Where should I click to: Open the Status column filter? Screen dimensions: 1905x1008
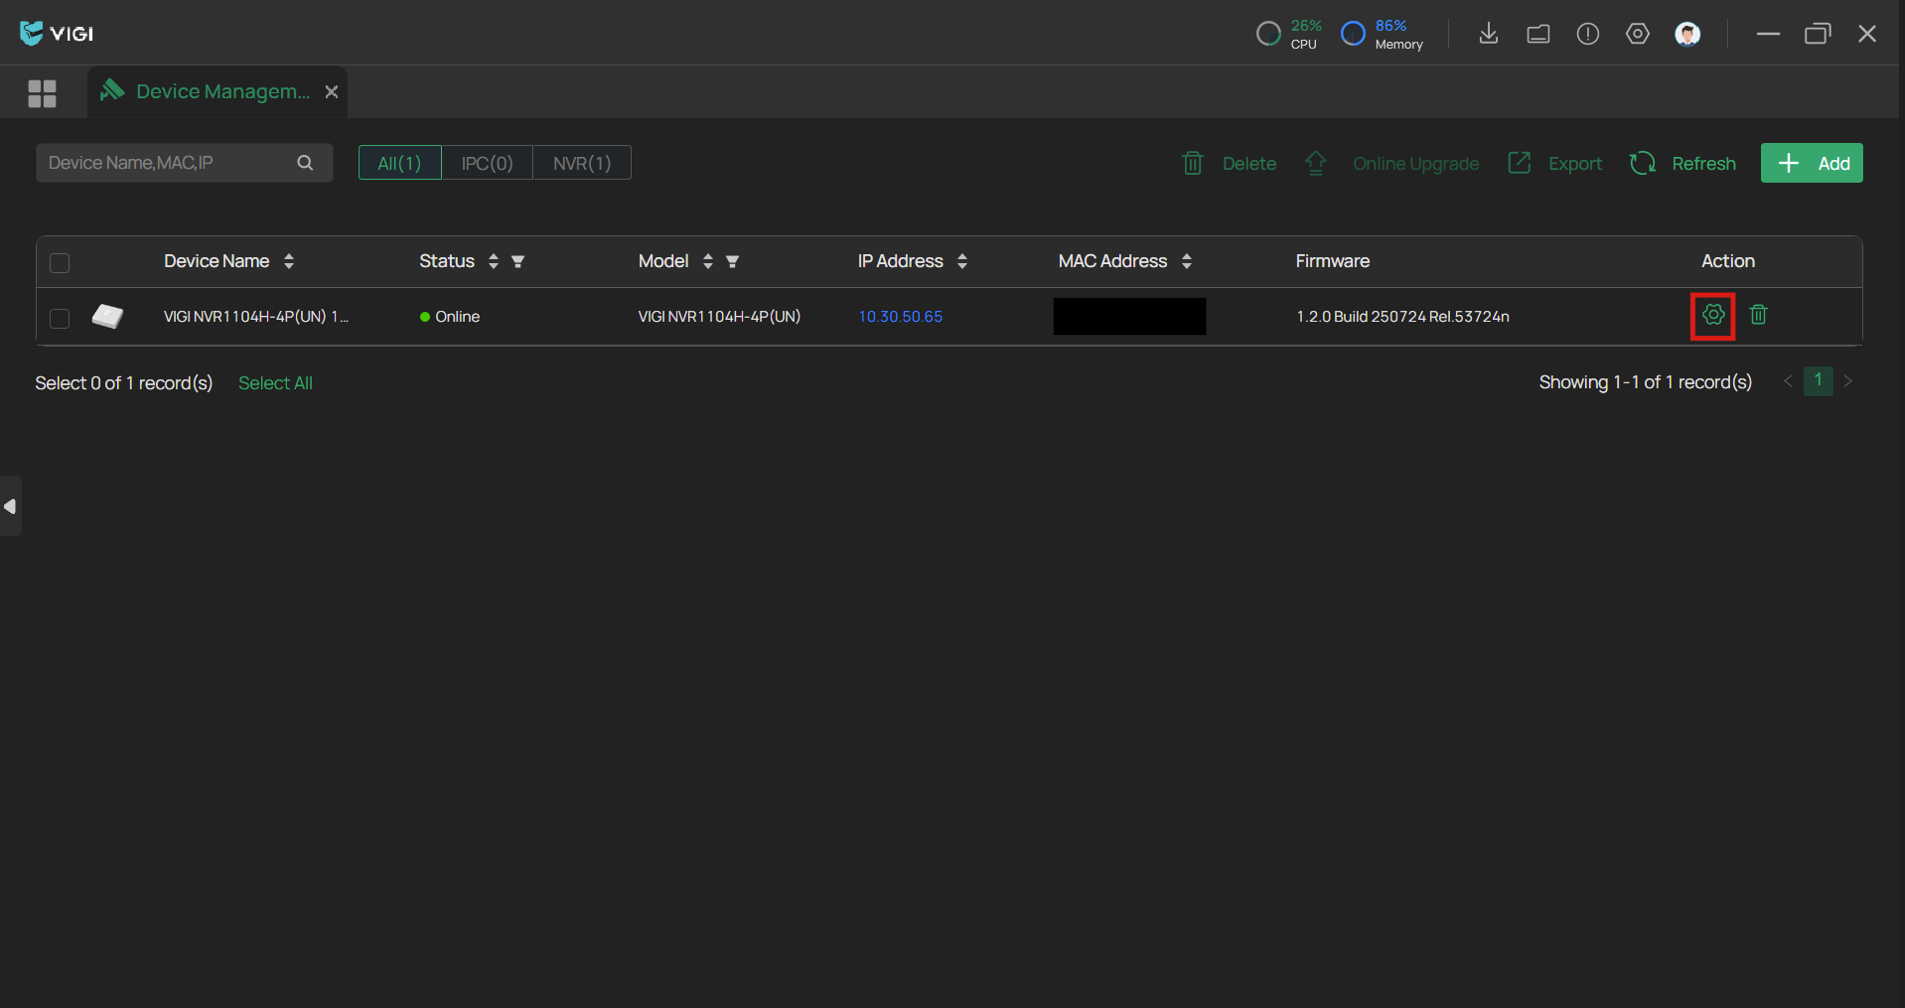pyautogui.click(x=518, y=262)
